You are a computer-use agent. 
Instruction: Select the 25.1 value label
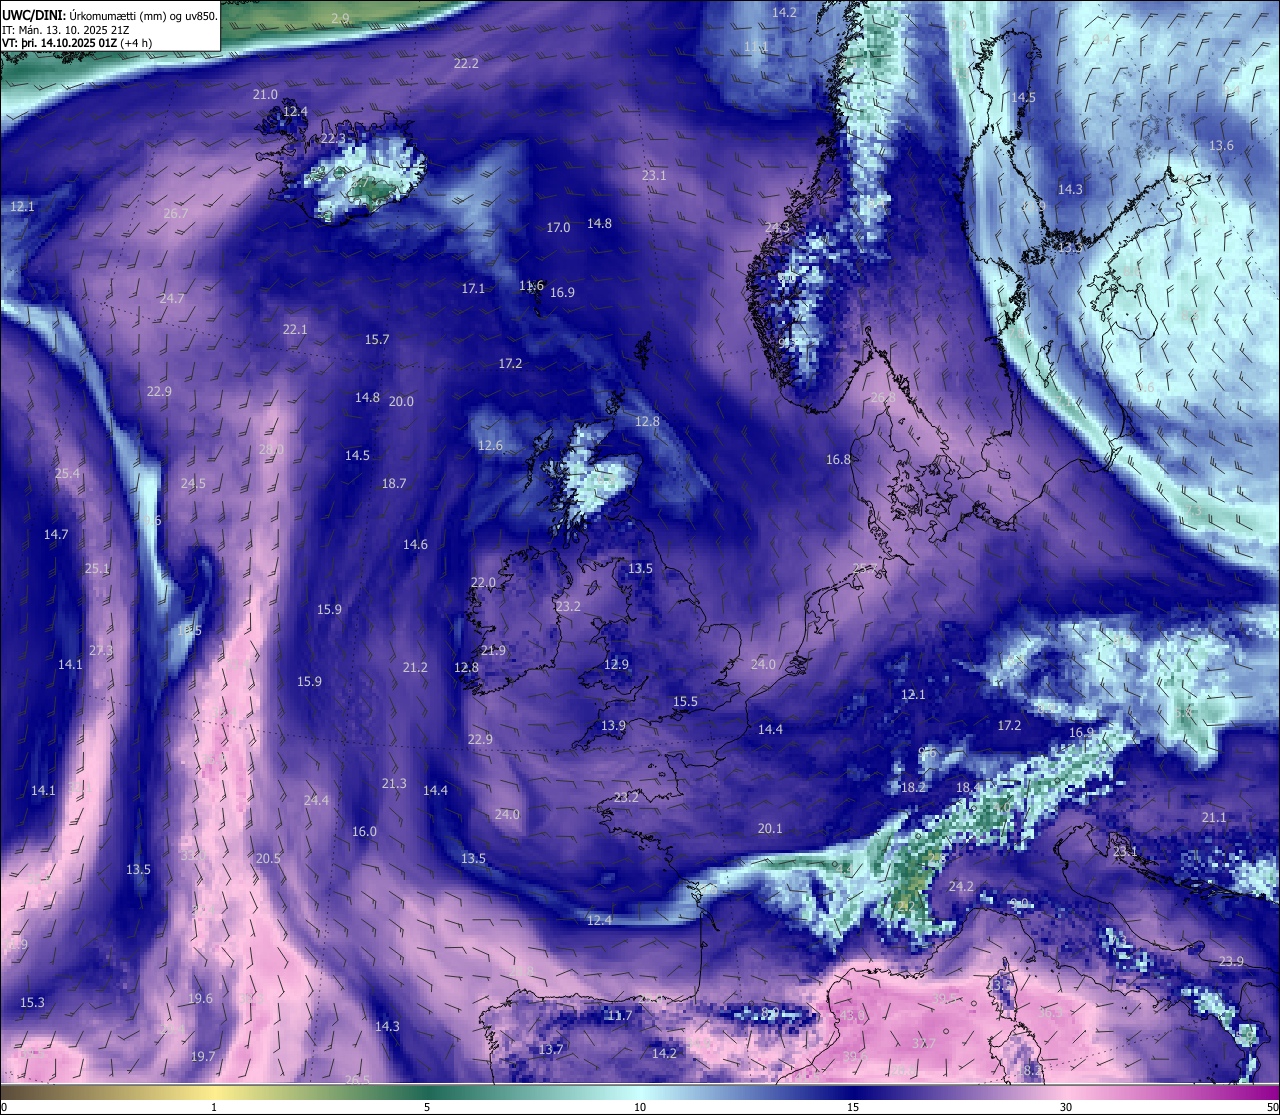97,569
